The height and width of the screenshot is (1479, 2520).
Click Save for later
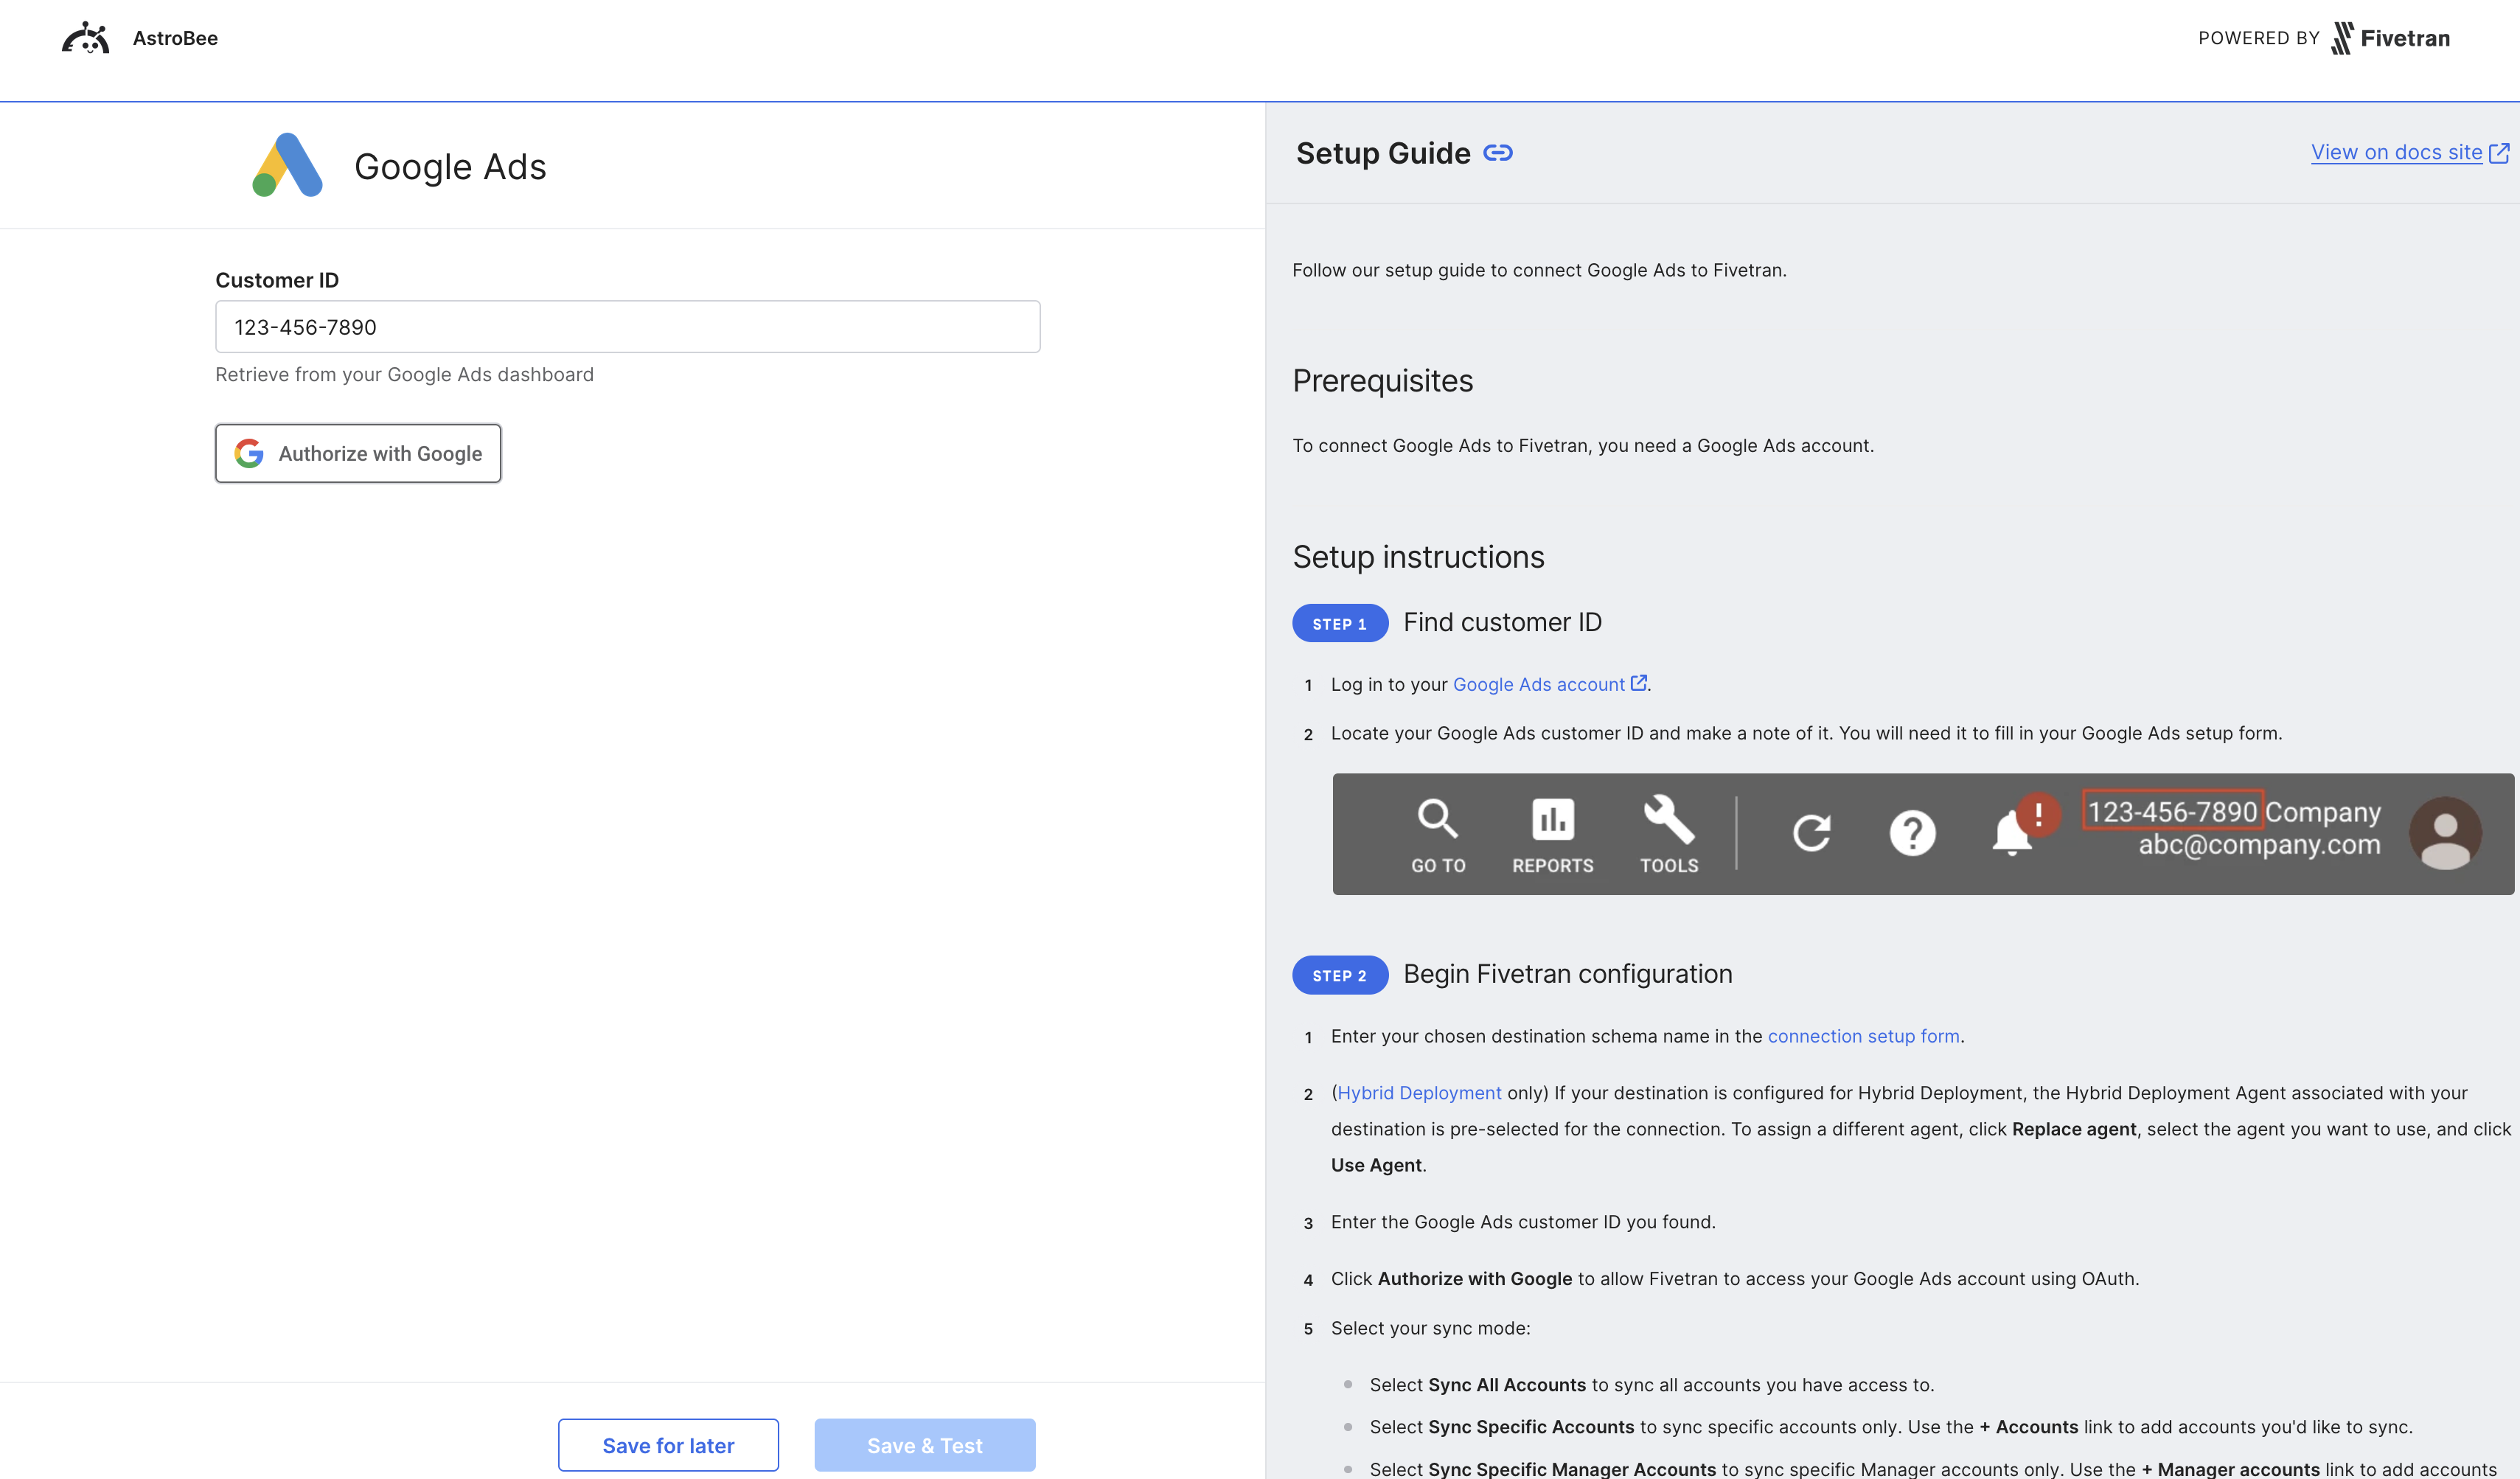click(667, 1444)
